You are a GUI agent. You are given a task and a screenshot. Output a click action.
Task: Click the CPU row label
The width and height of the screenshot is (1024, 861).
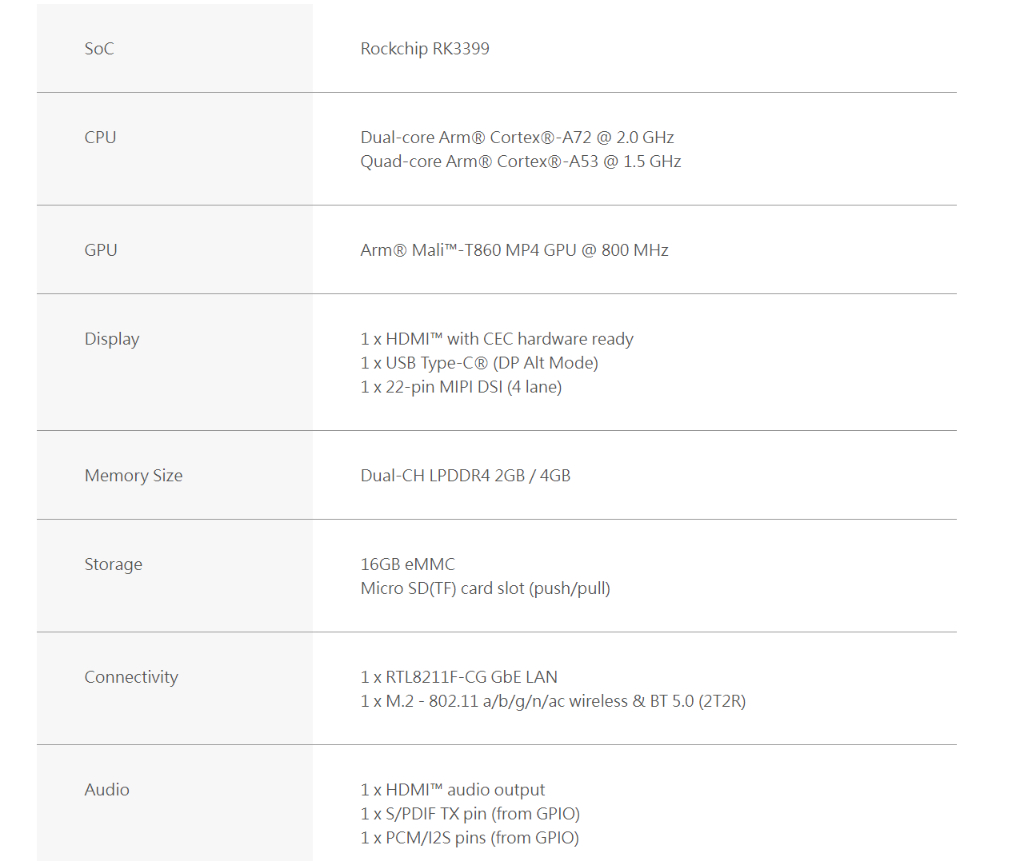coord(100,138)
